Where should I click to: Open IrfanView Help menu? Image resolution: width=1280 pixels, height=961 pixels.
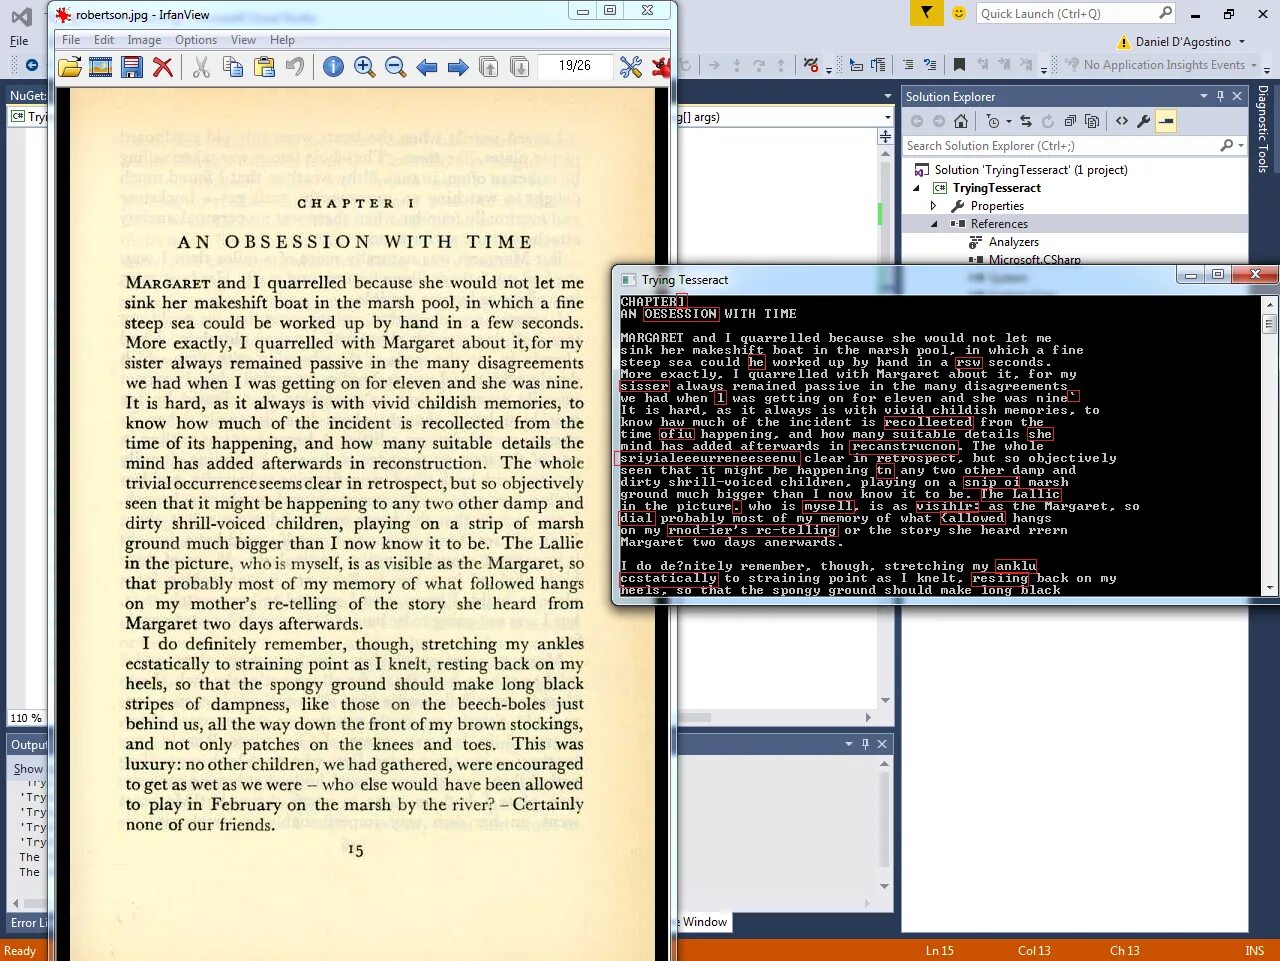(x=282, y=40)
